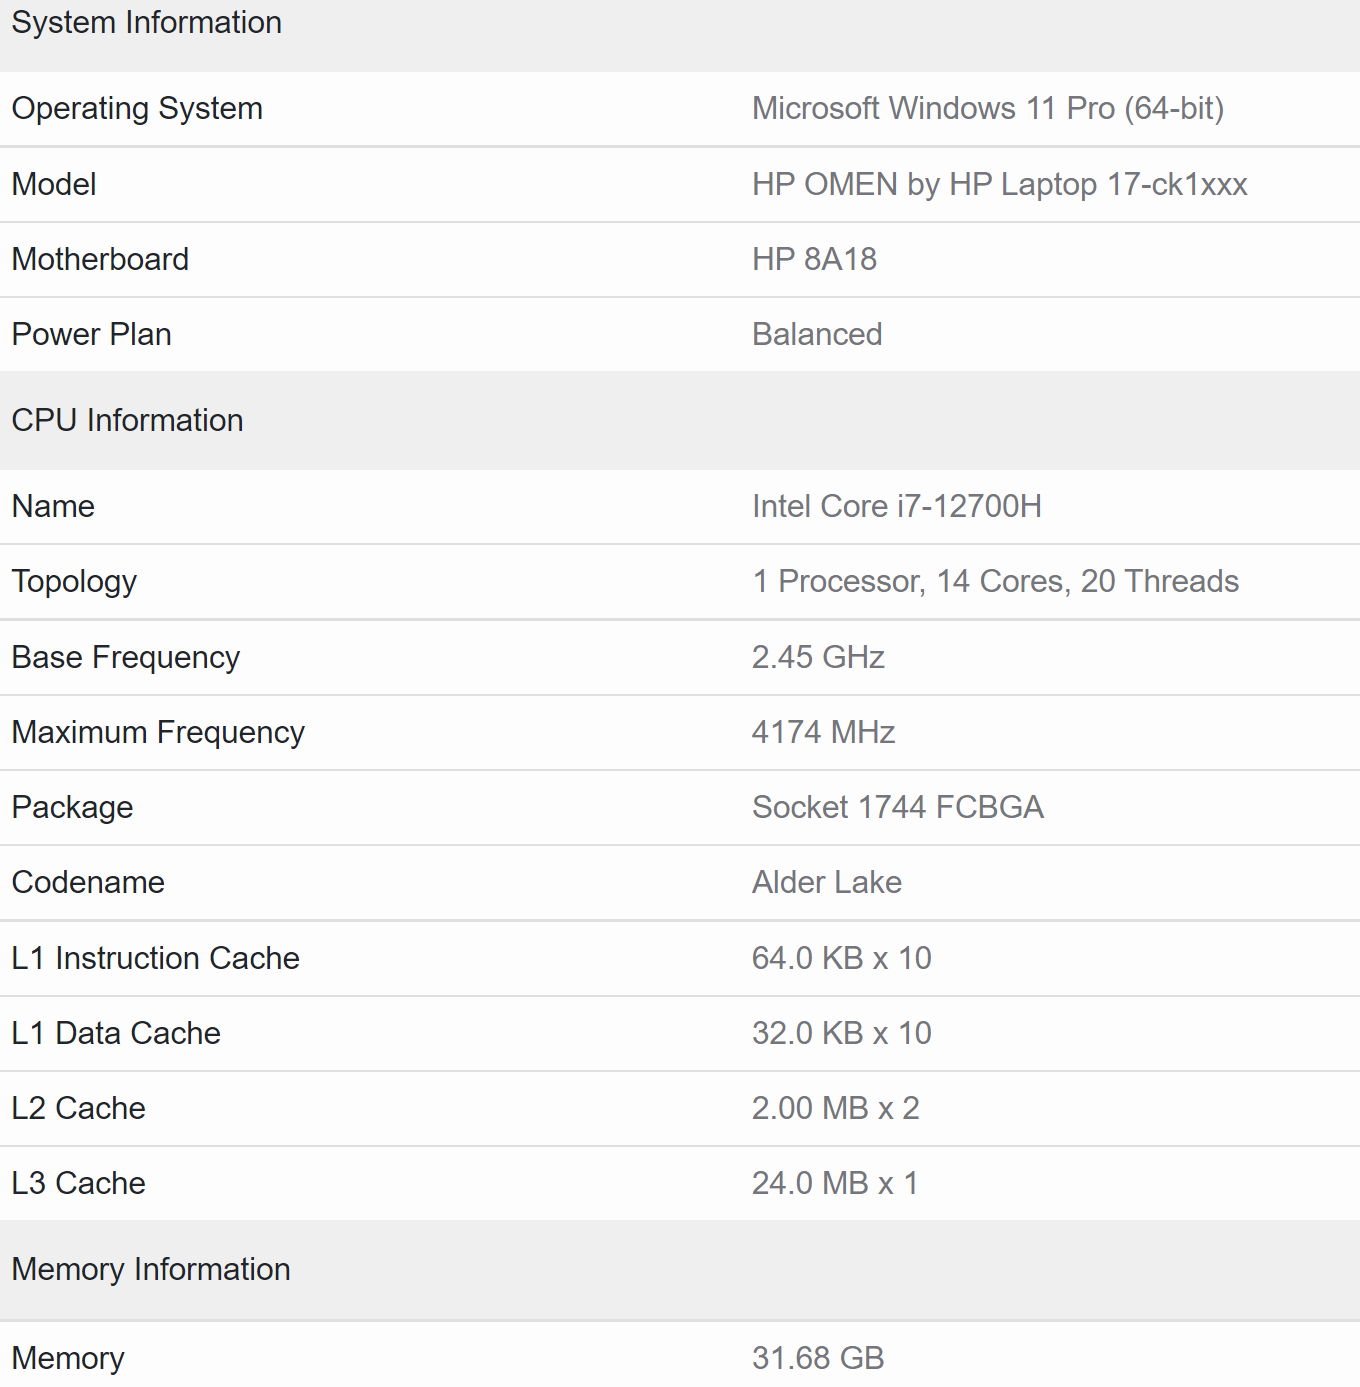Click the HP OMEN laptop model value
This screenshot has width=1360, height=1387.
(x=999, y=184)
